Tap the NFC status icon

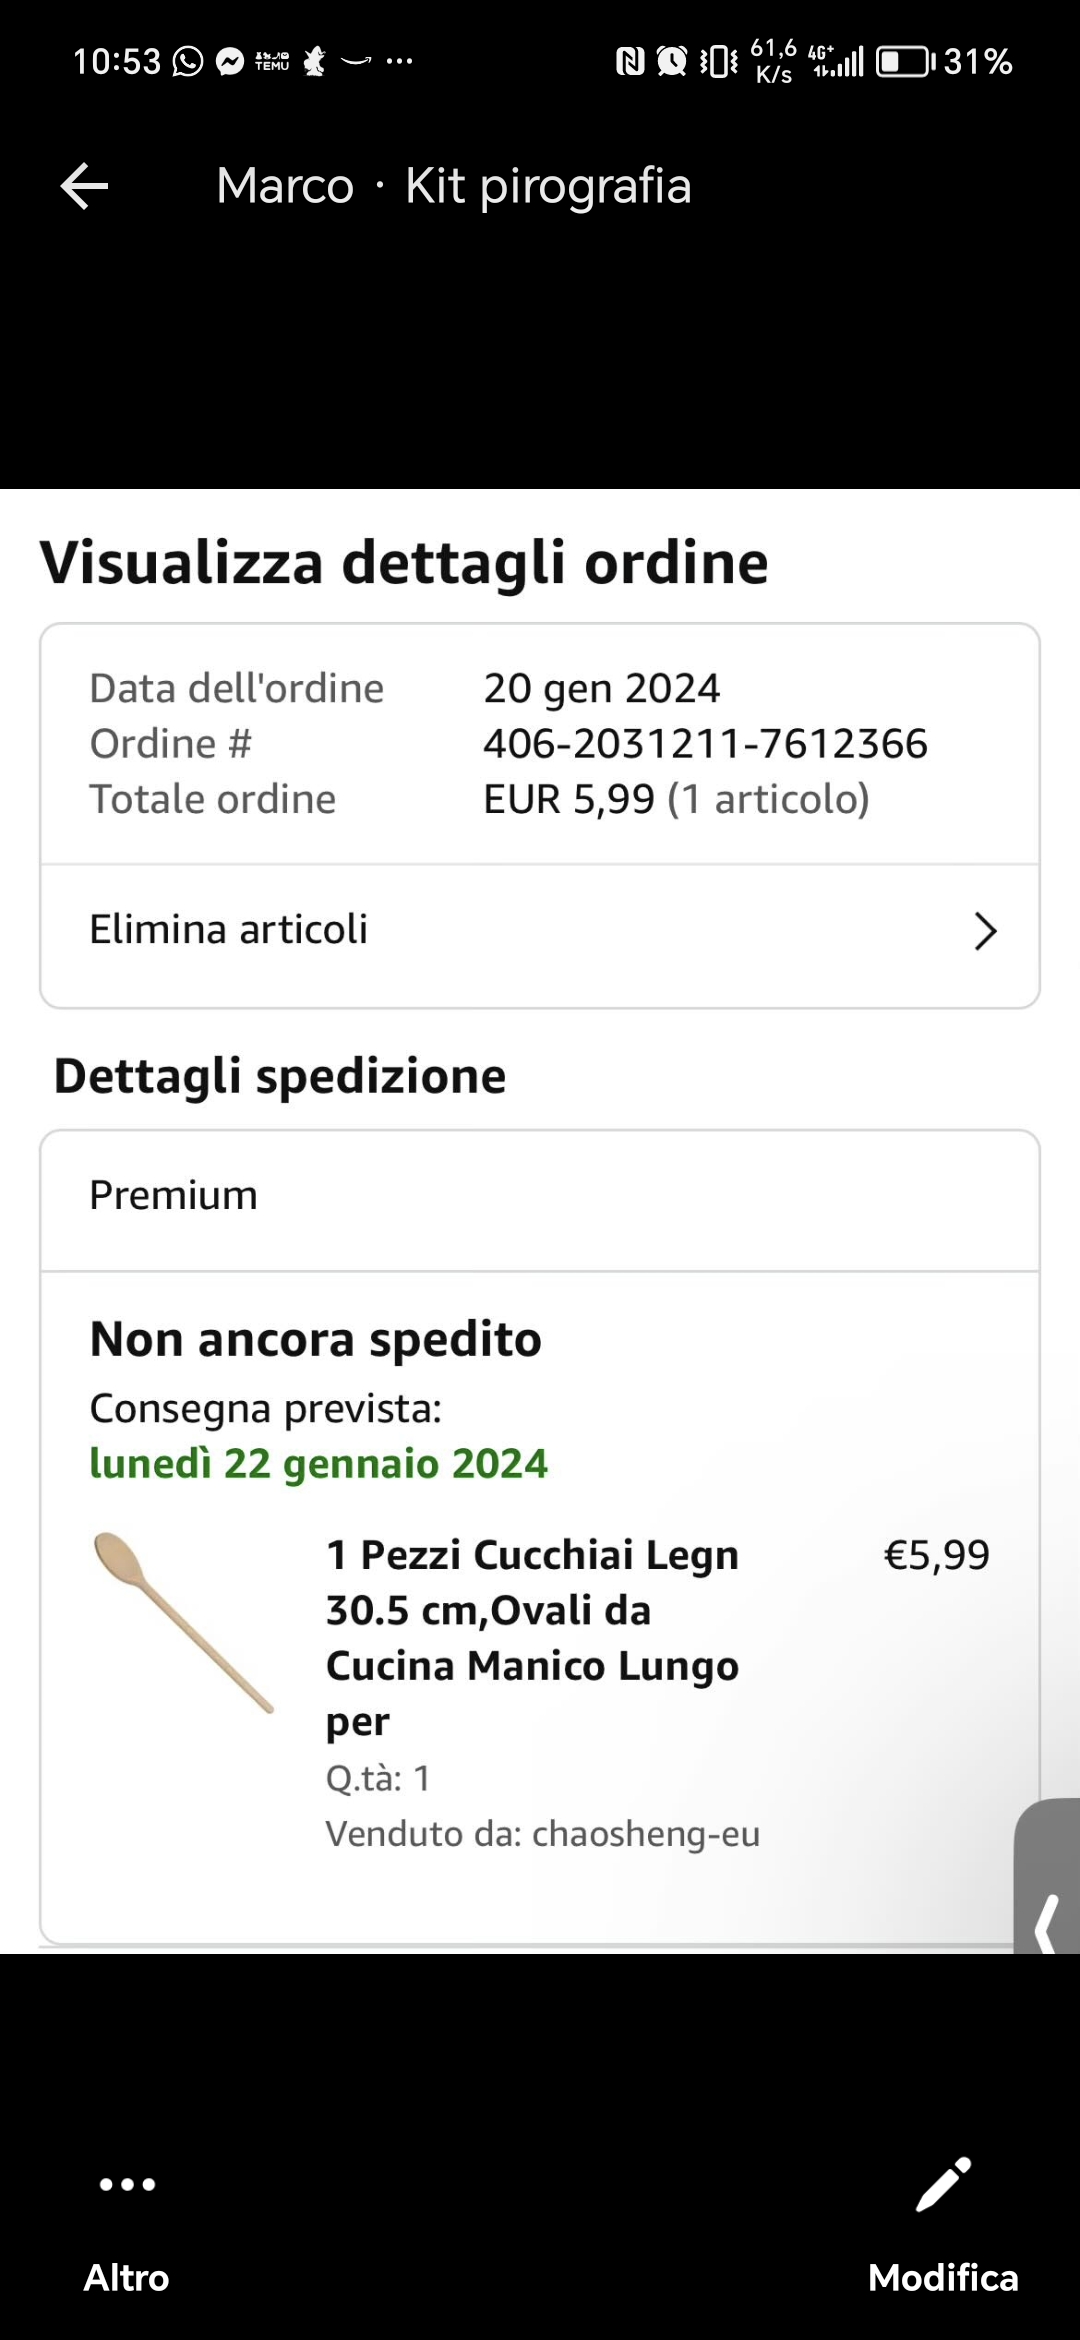coord(630,62)
